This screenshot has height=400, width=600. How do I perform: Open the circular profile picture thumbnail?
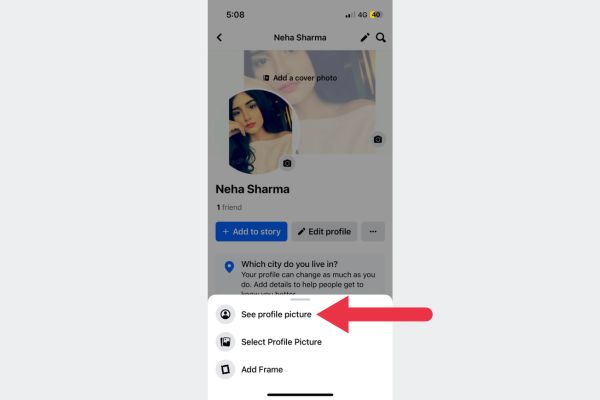[260, 131]
